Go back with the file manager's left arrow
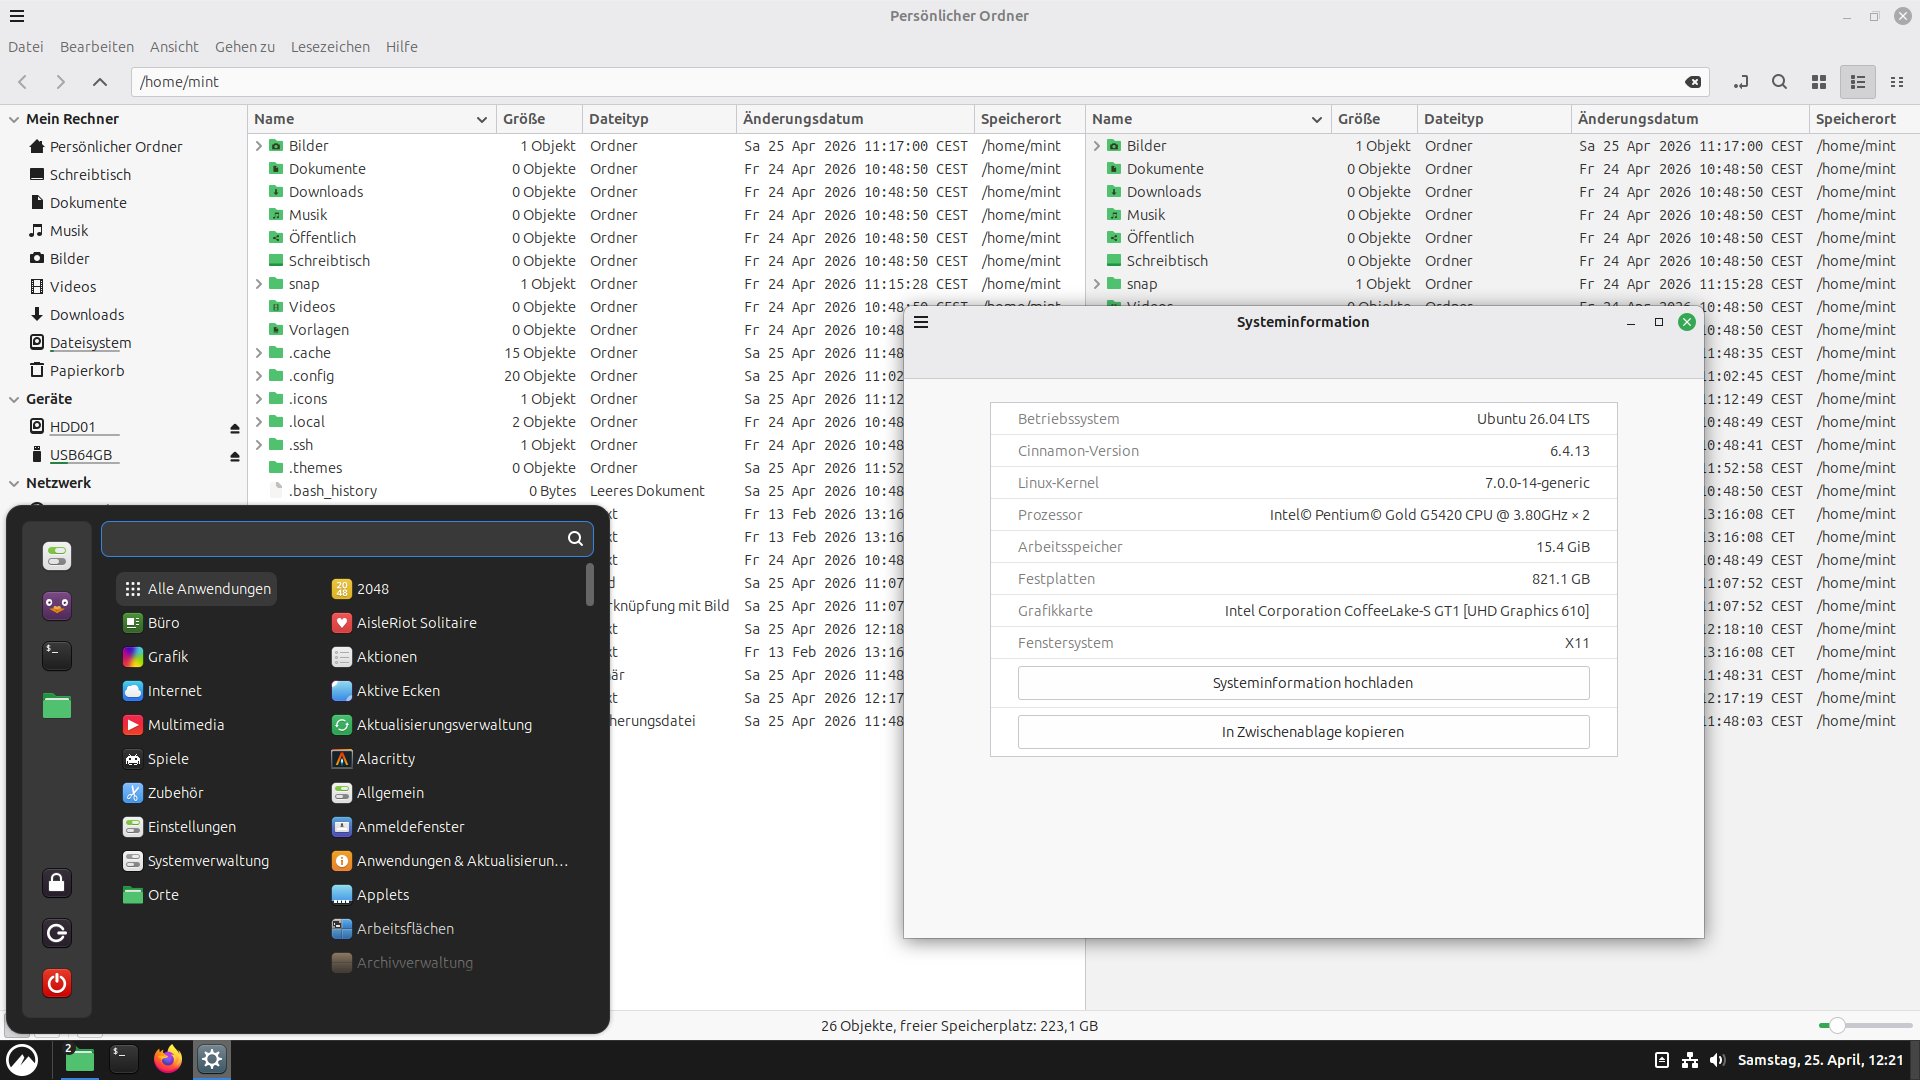Screen dimensions: 1920x1080 (23, 82)
